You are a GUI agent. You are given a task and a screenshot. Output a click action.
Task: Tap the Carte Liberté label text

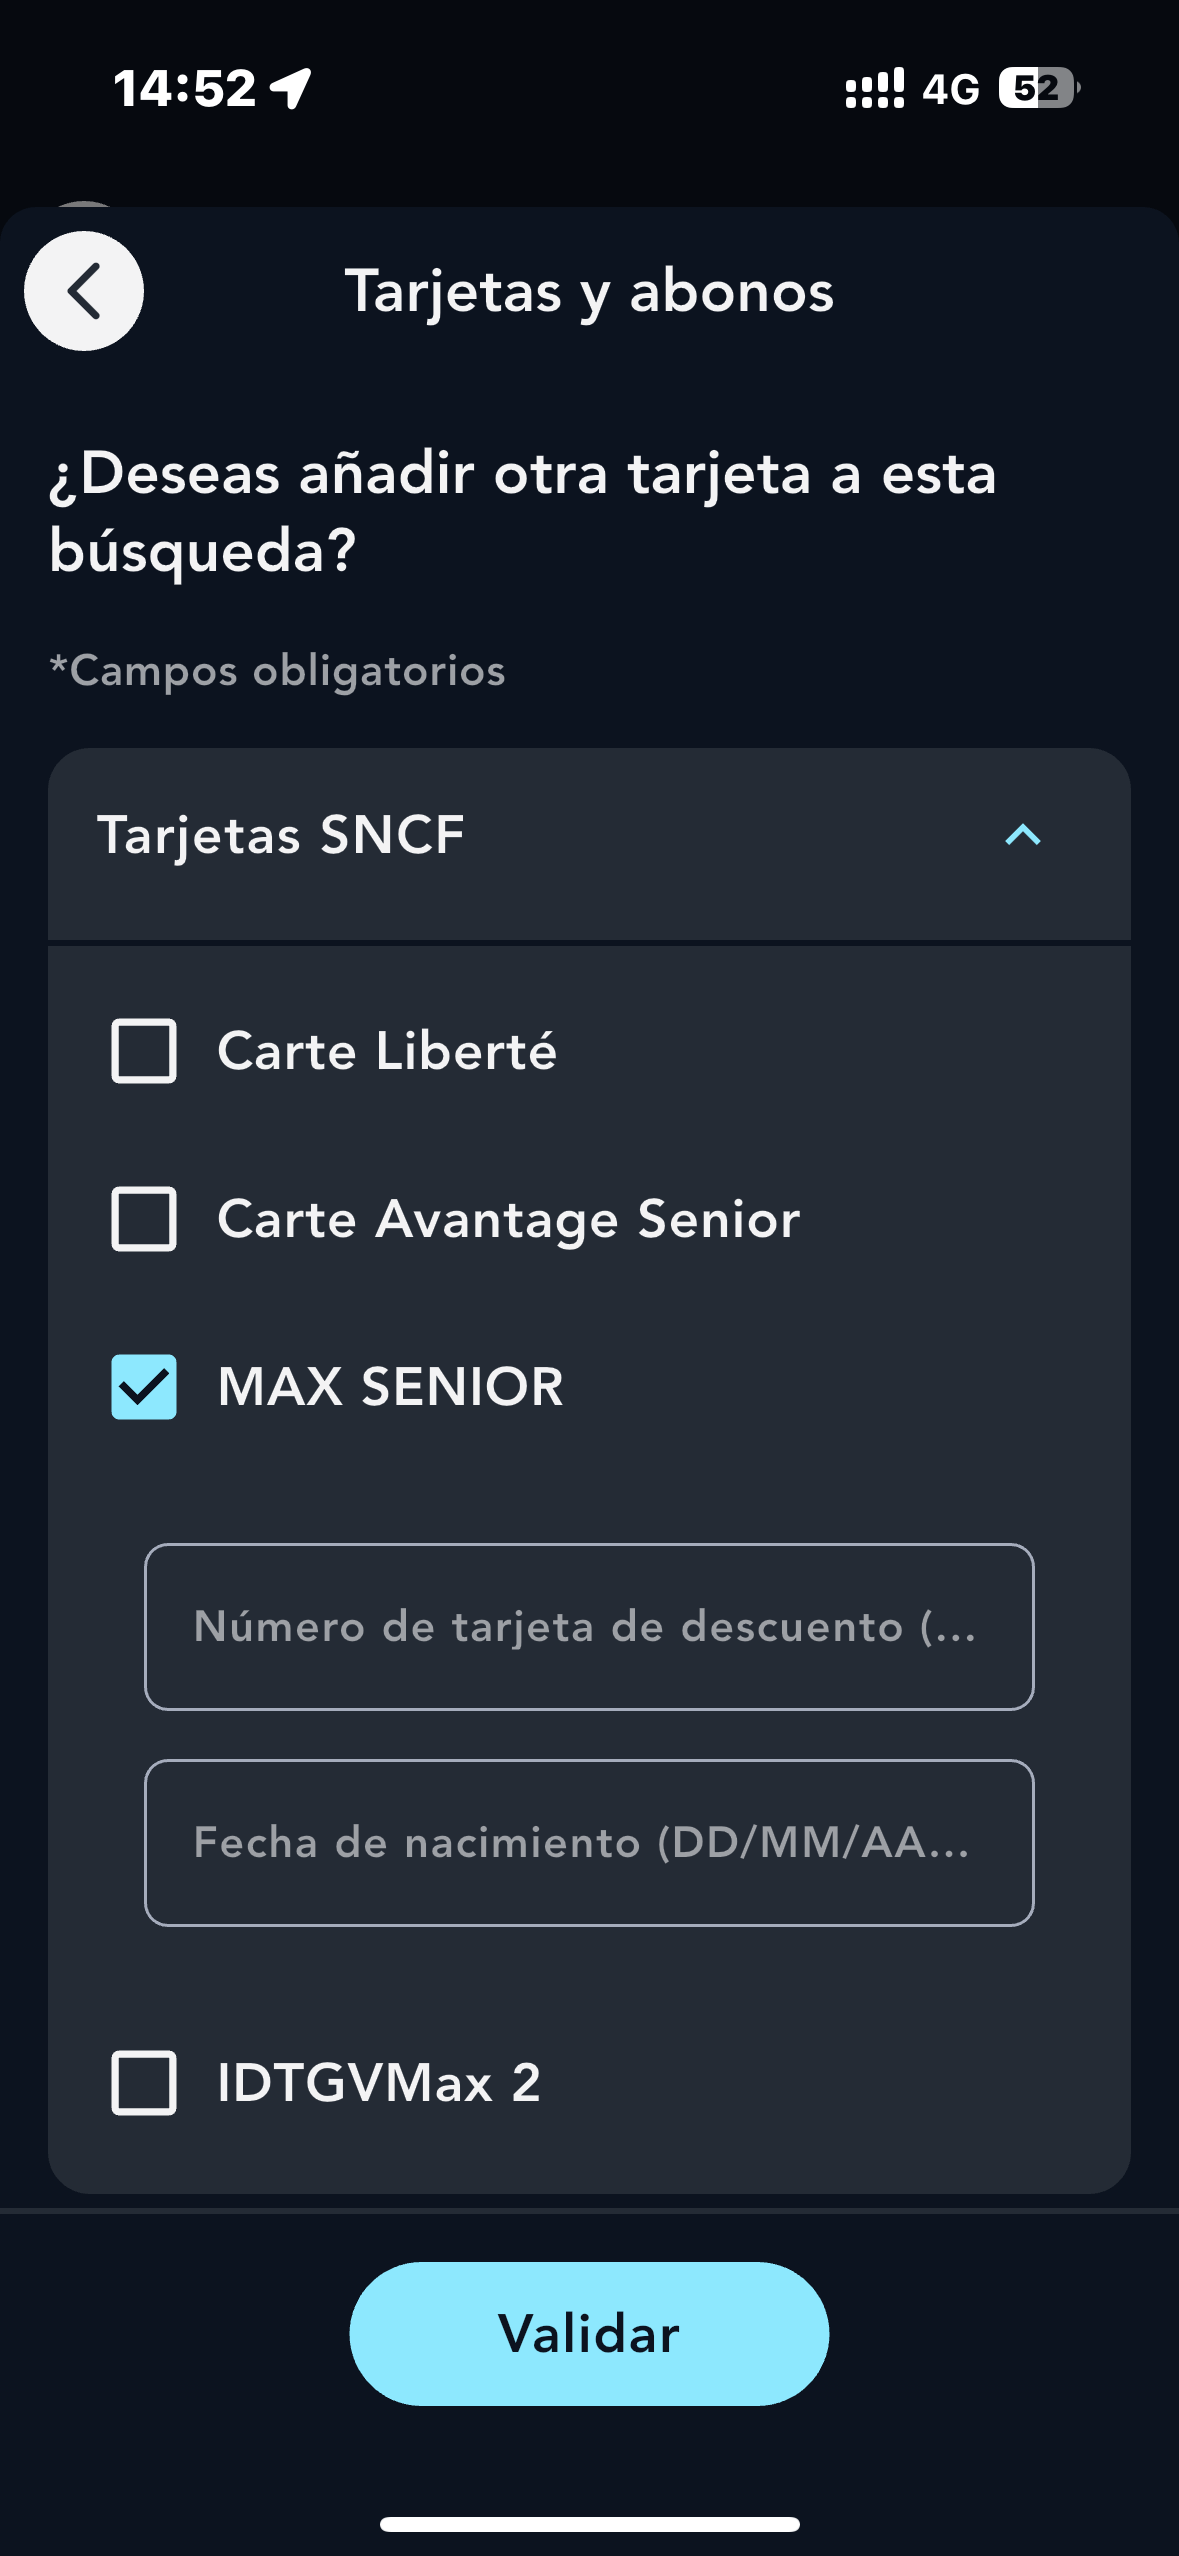coord(387,1051)
